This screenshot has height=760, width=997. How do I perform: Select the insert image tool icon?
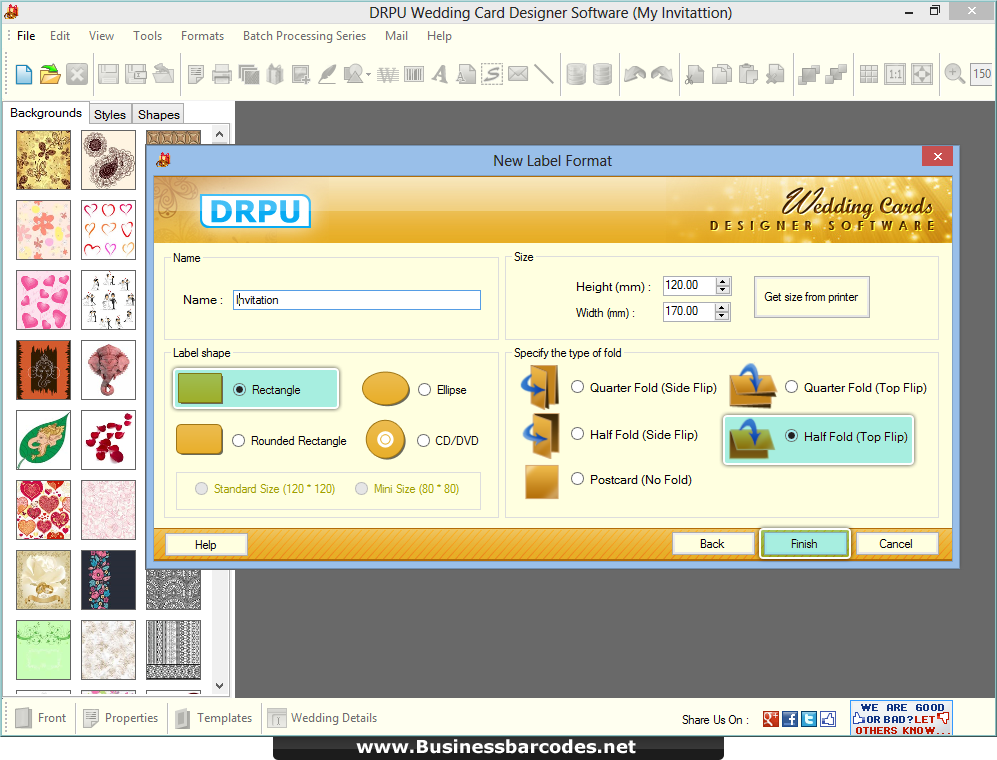click(301, 74)
